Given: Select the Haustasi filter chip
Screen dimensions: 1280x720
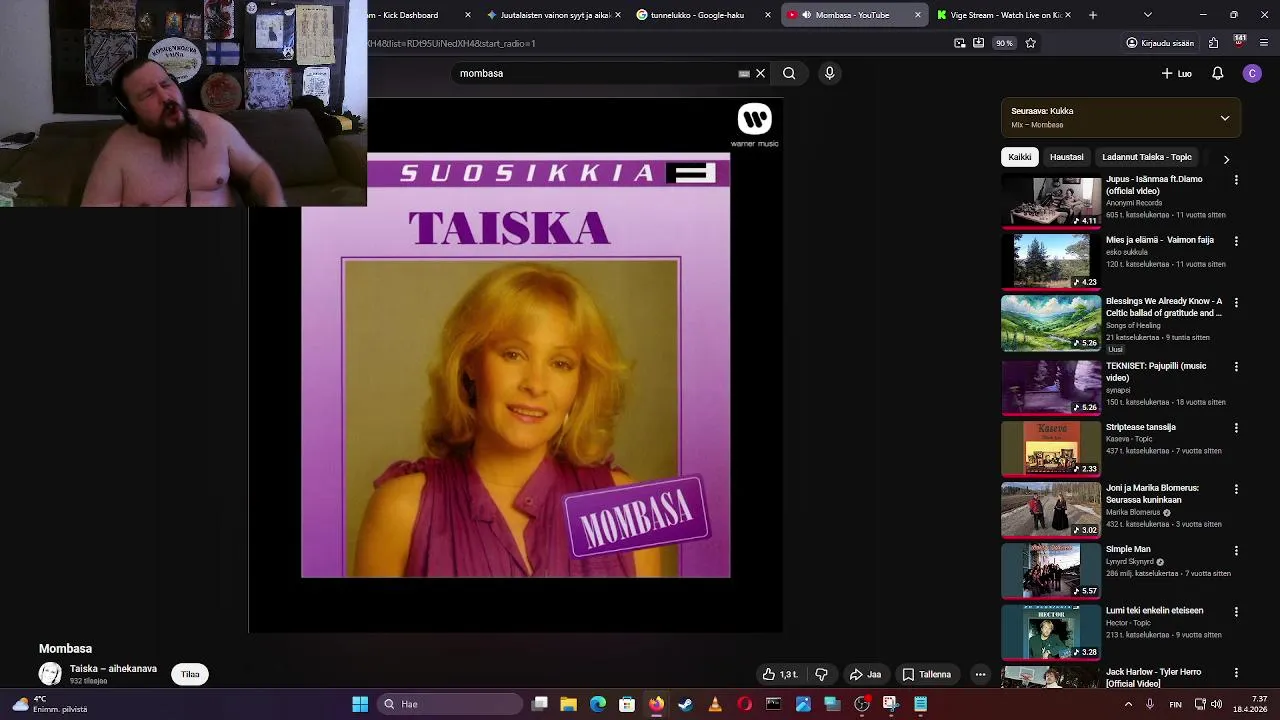Looking at the screenshot, I should [x=1066, y=157].
